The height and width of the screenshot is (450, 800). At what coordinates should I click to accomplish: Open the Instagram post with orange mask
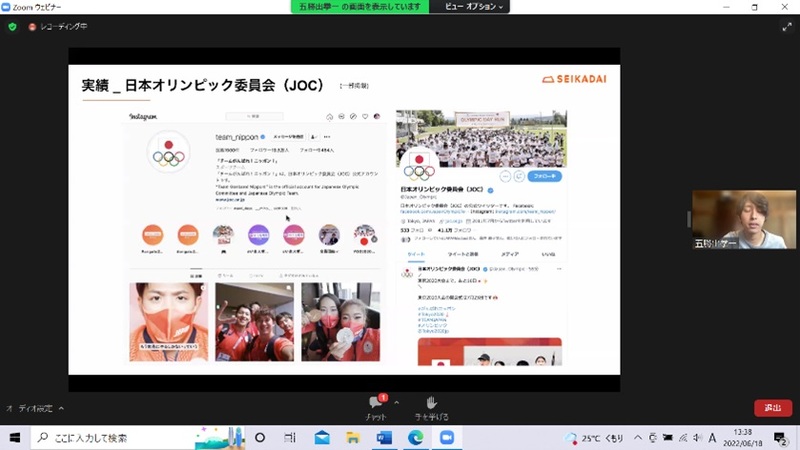tap(168, 322)
